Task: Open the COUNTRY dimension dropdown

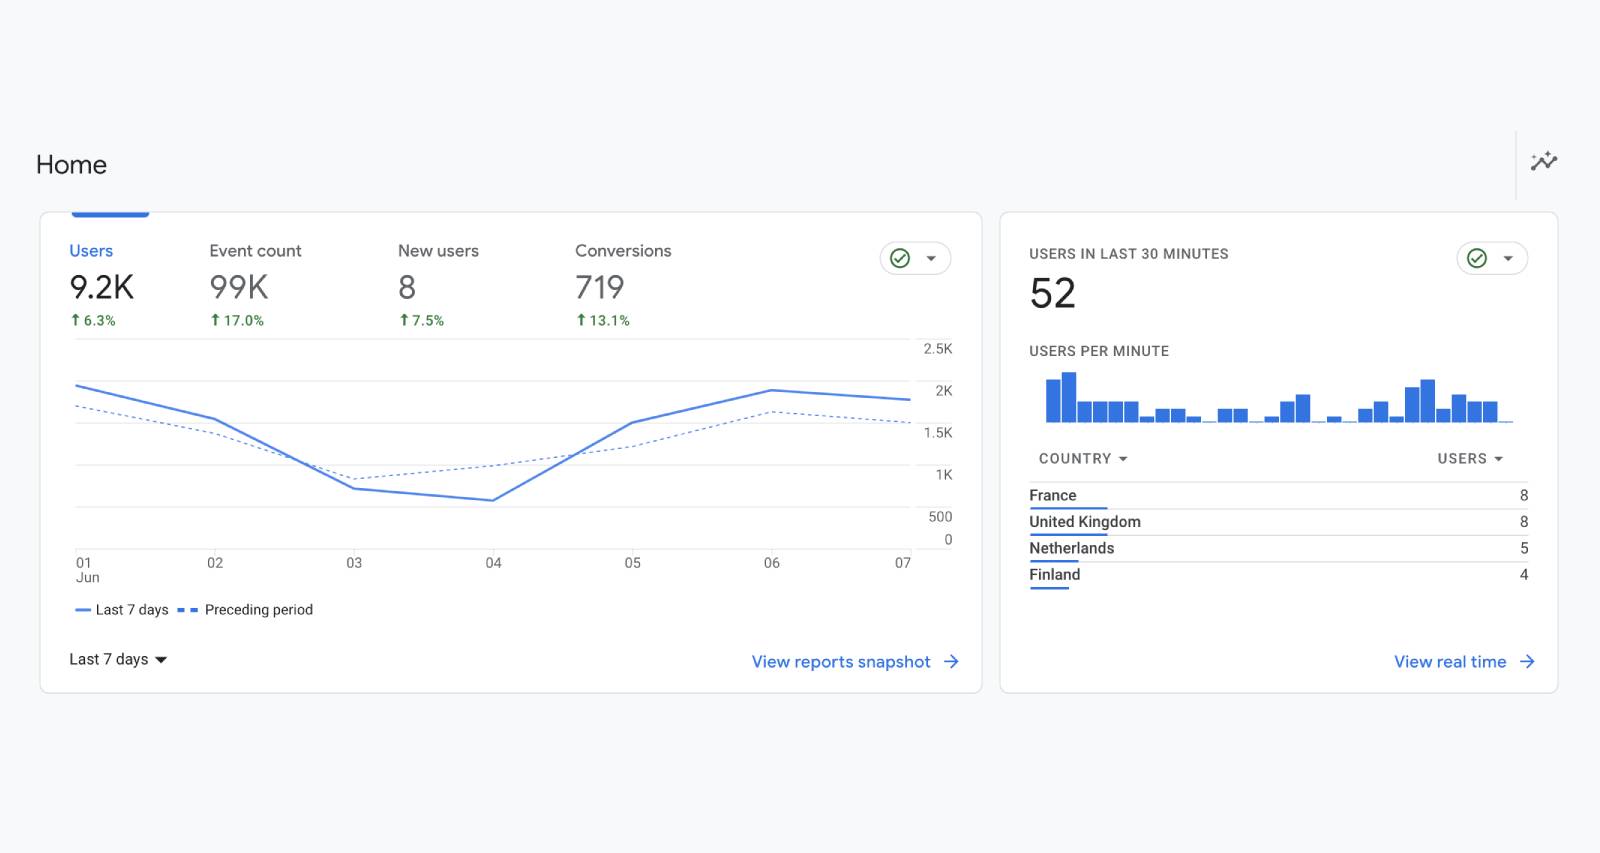Action: (1082, 458)
